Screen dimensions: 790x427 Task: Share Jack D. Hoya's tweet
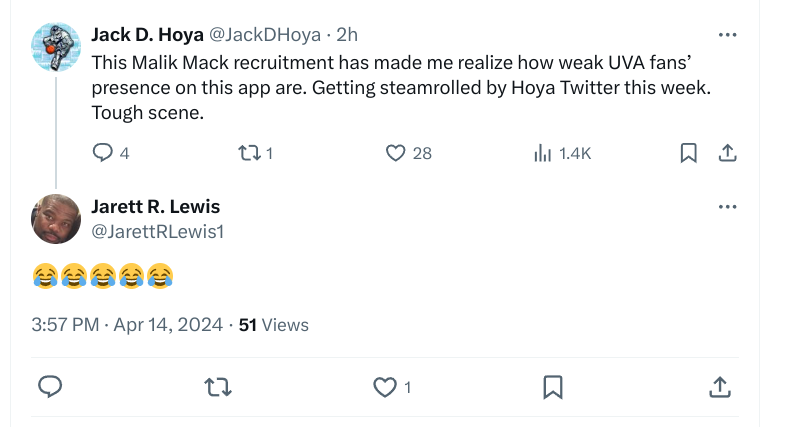728,153
